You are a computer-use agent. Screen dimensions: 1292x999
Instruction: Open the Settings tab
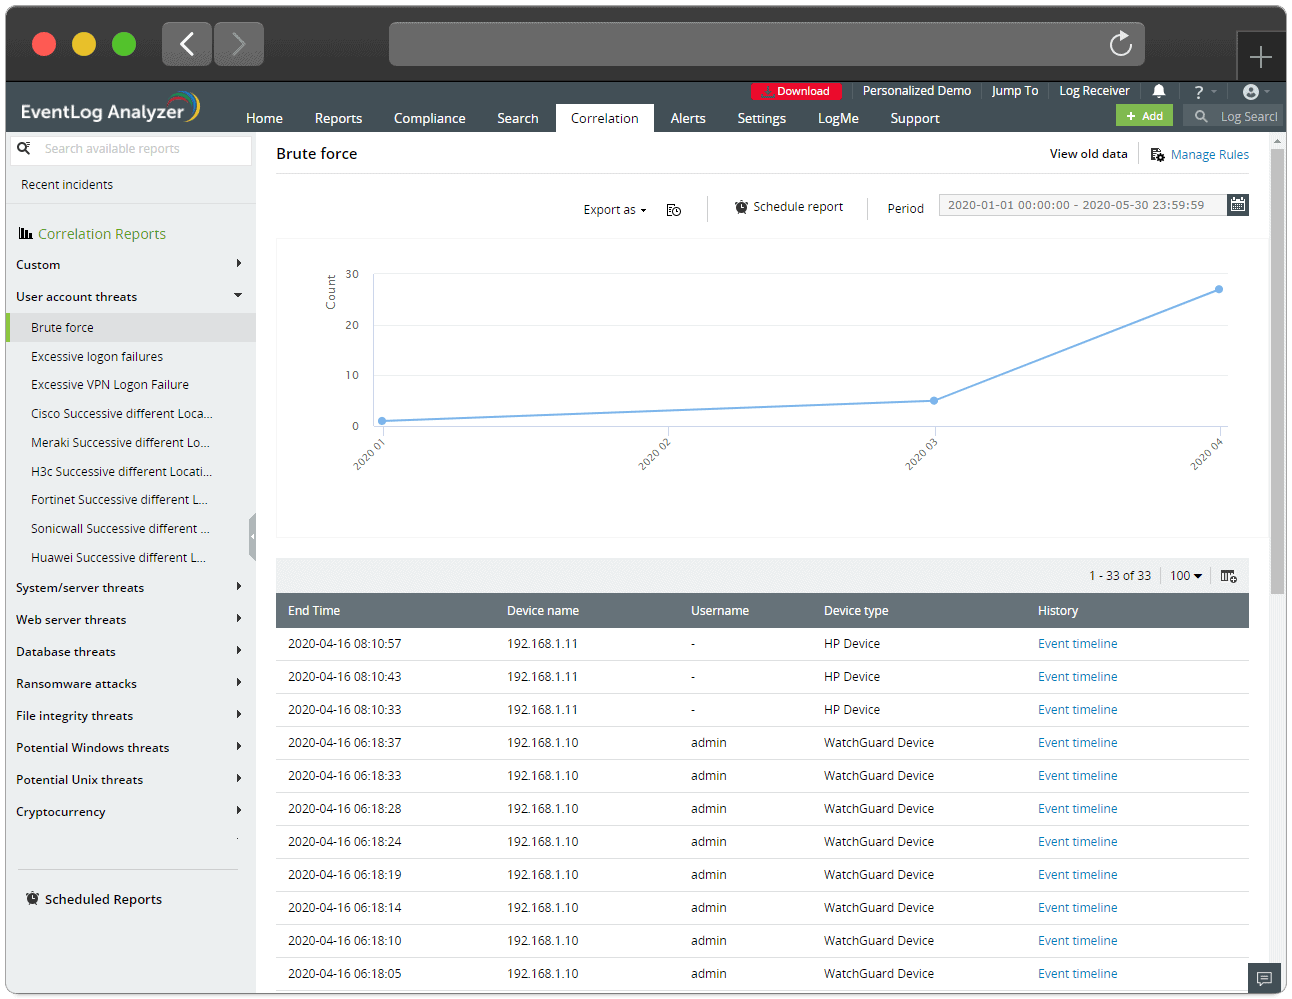point(762,118)
